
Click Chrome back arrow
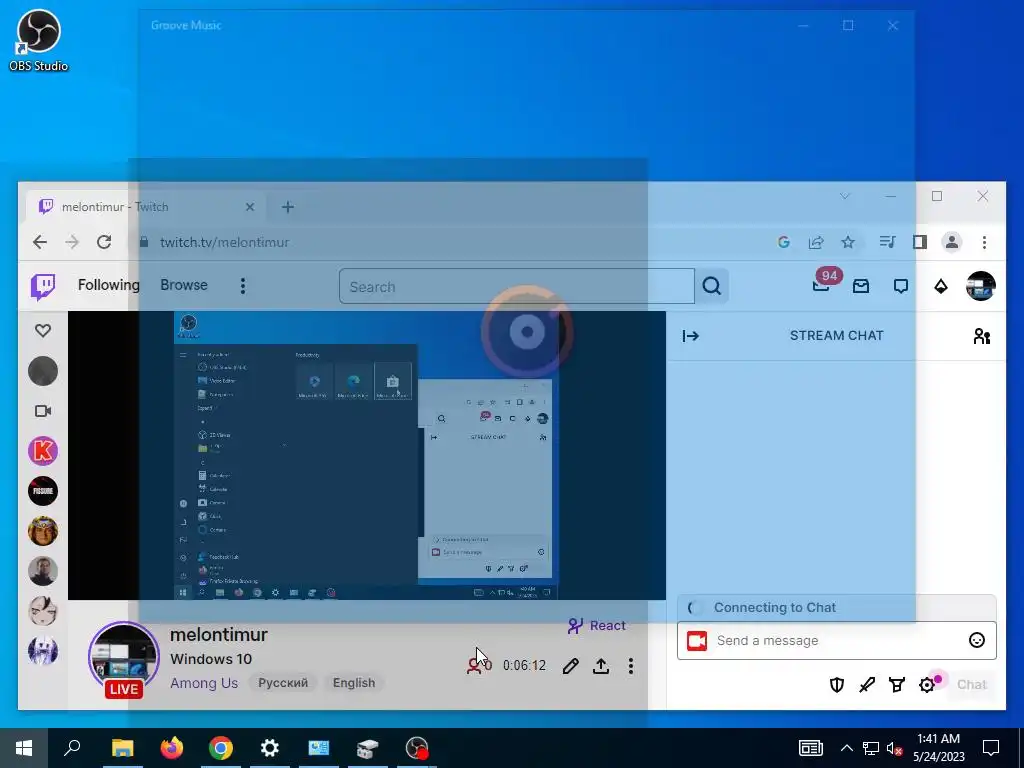[40, 242]
